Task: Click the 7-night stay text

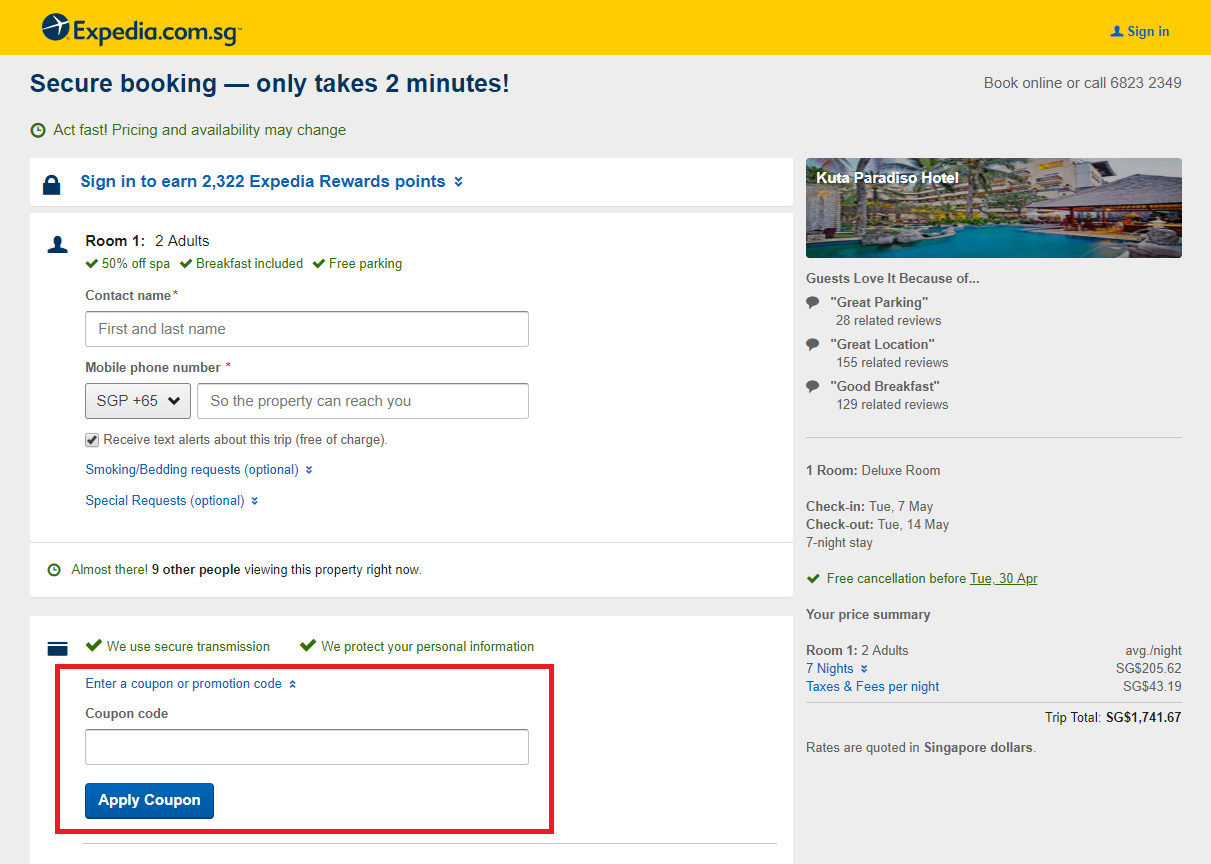Action: pos(839,543)
